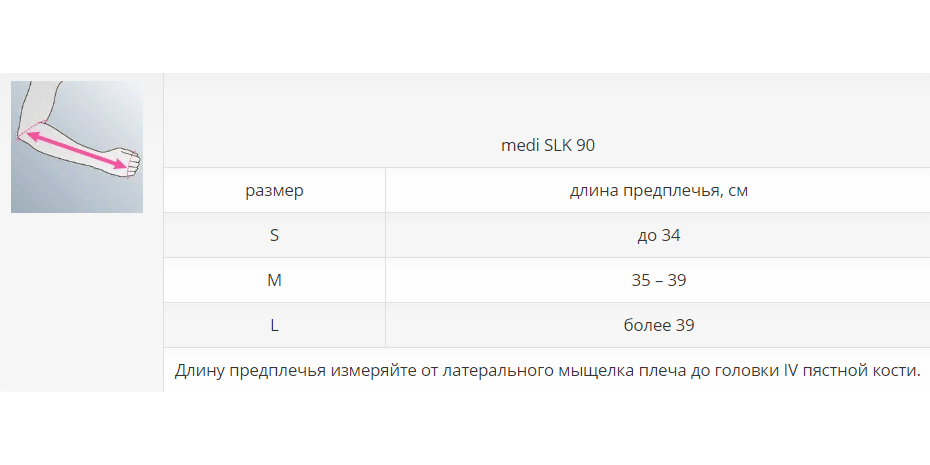Select the "medi SLK 90" table title
Image resolution: width=930 pixels, height=465 pixels.
click(547, 145)
